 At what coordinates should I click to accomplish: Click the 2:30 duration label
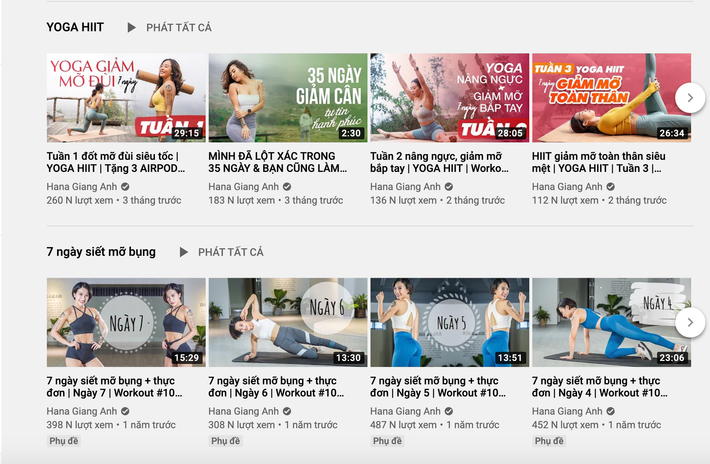[x=351, y=133]
